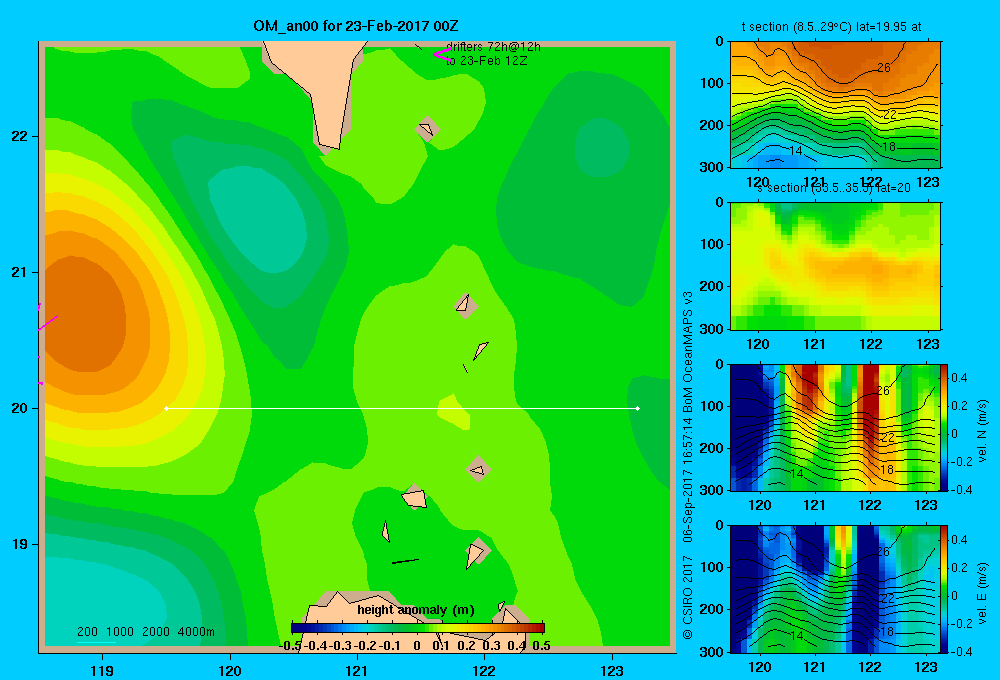
Task: Click depth label '300' of the t section
Action: click(712, 167)
